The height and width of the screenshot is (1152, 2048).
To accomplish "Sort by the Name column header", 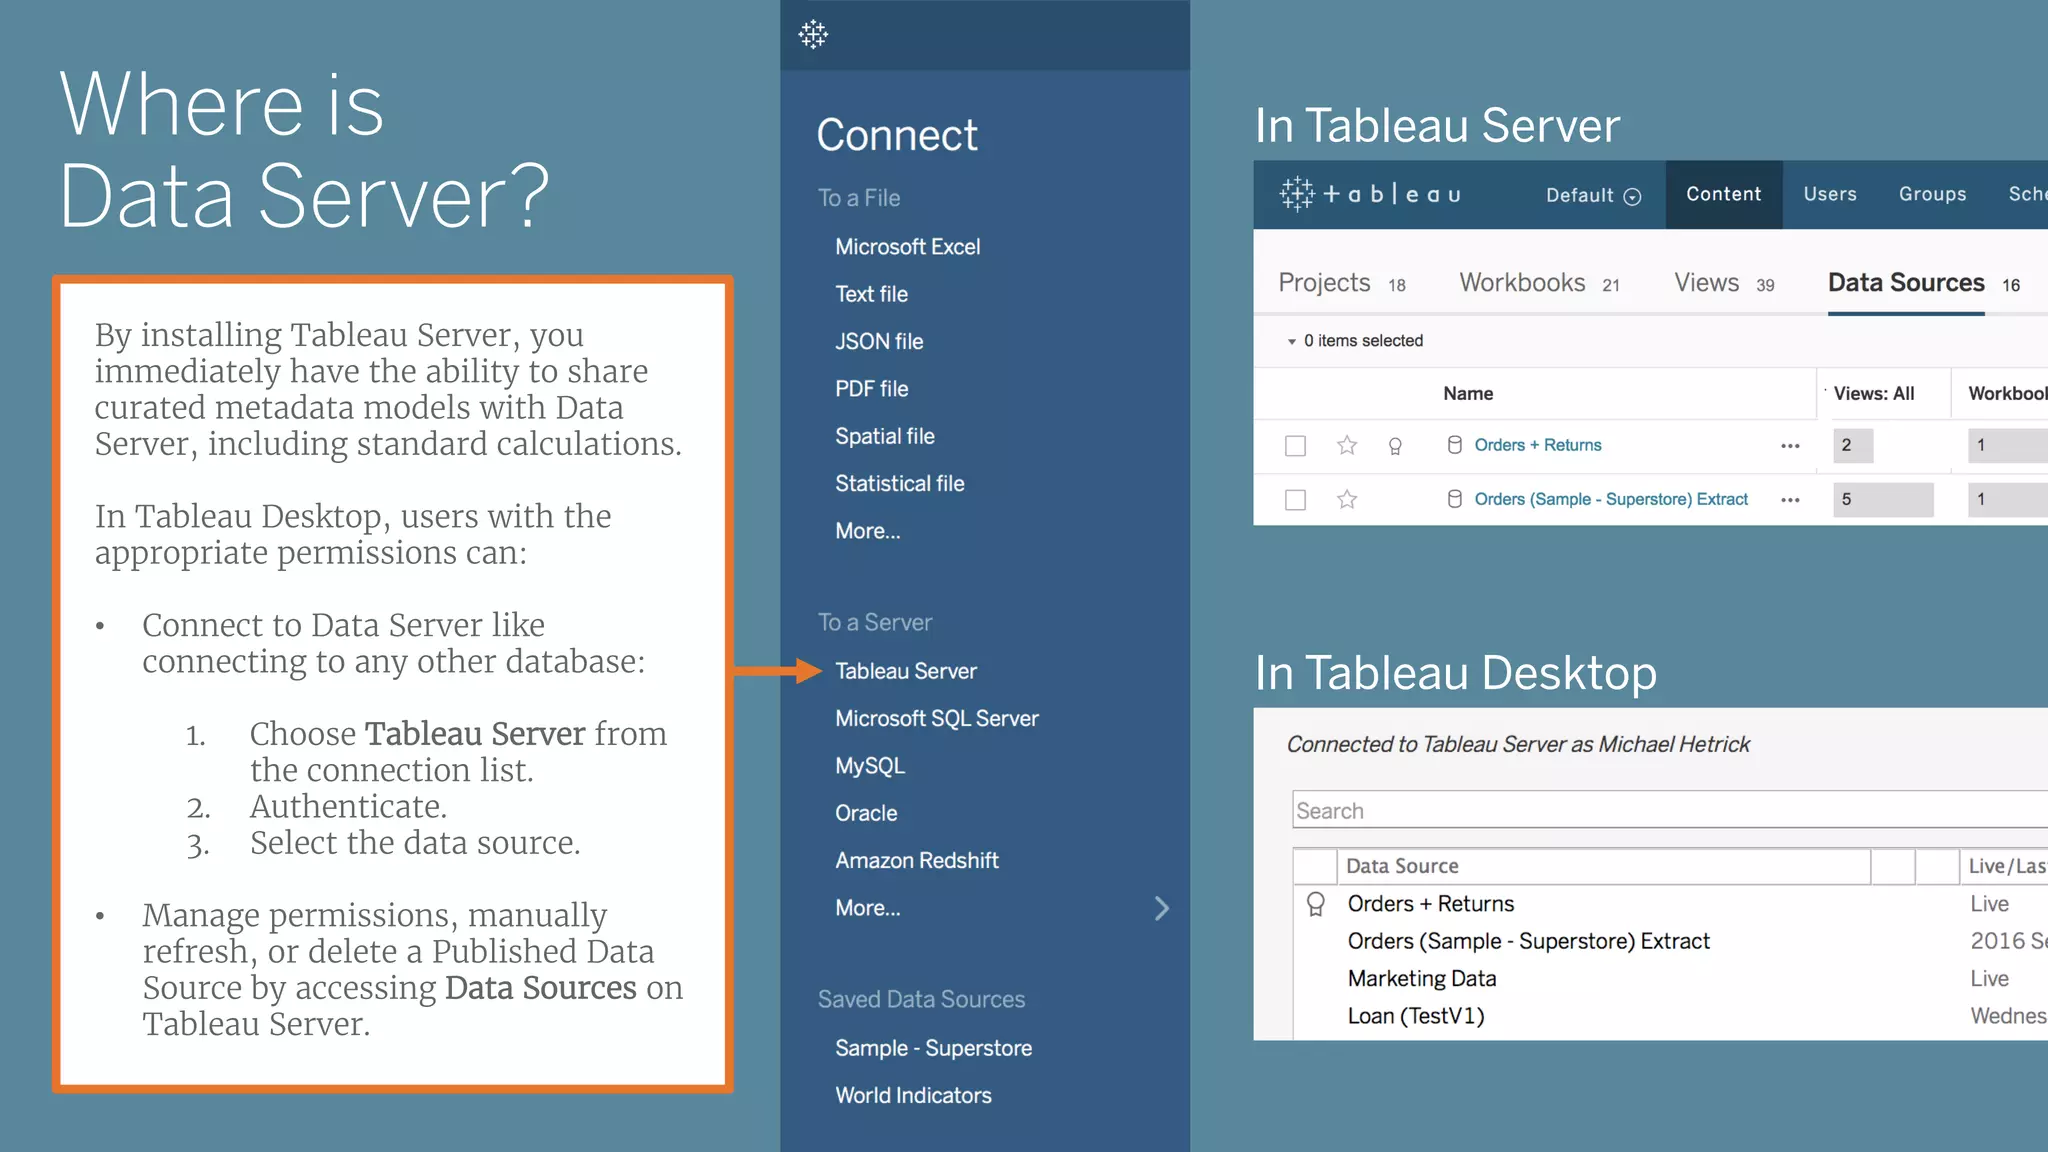I will (1467, 394).
